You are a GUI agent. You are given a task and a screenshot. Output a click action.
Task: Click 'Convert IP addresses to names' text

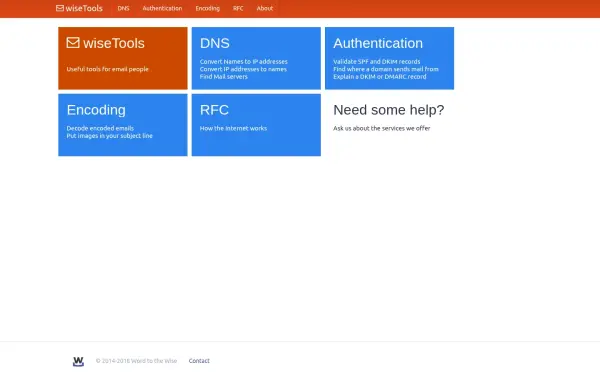click(x=243, y=69)
